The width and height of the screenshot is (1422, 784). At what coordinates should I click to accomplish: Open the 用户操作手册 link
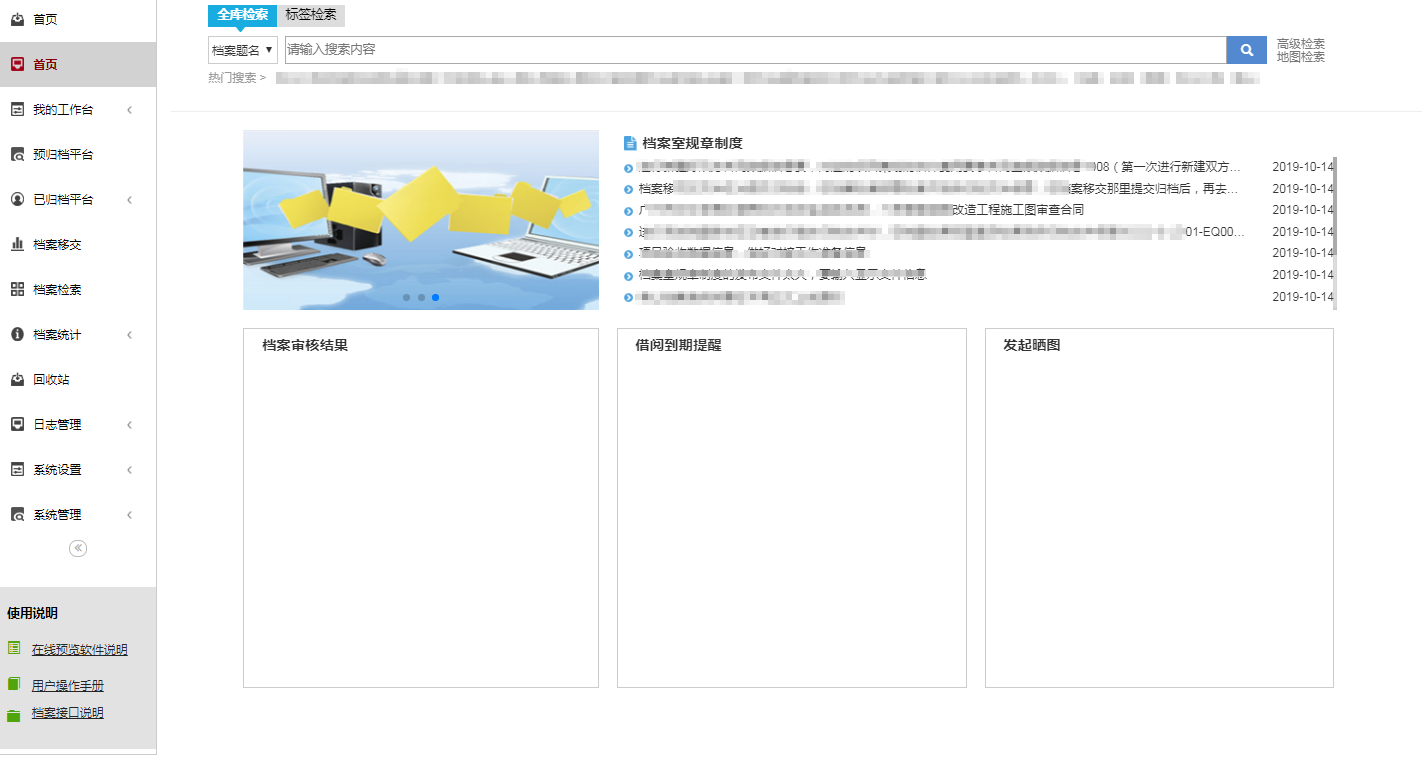point(68,686)
